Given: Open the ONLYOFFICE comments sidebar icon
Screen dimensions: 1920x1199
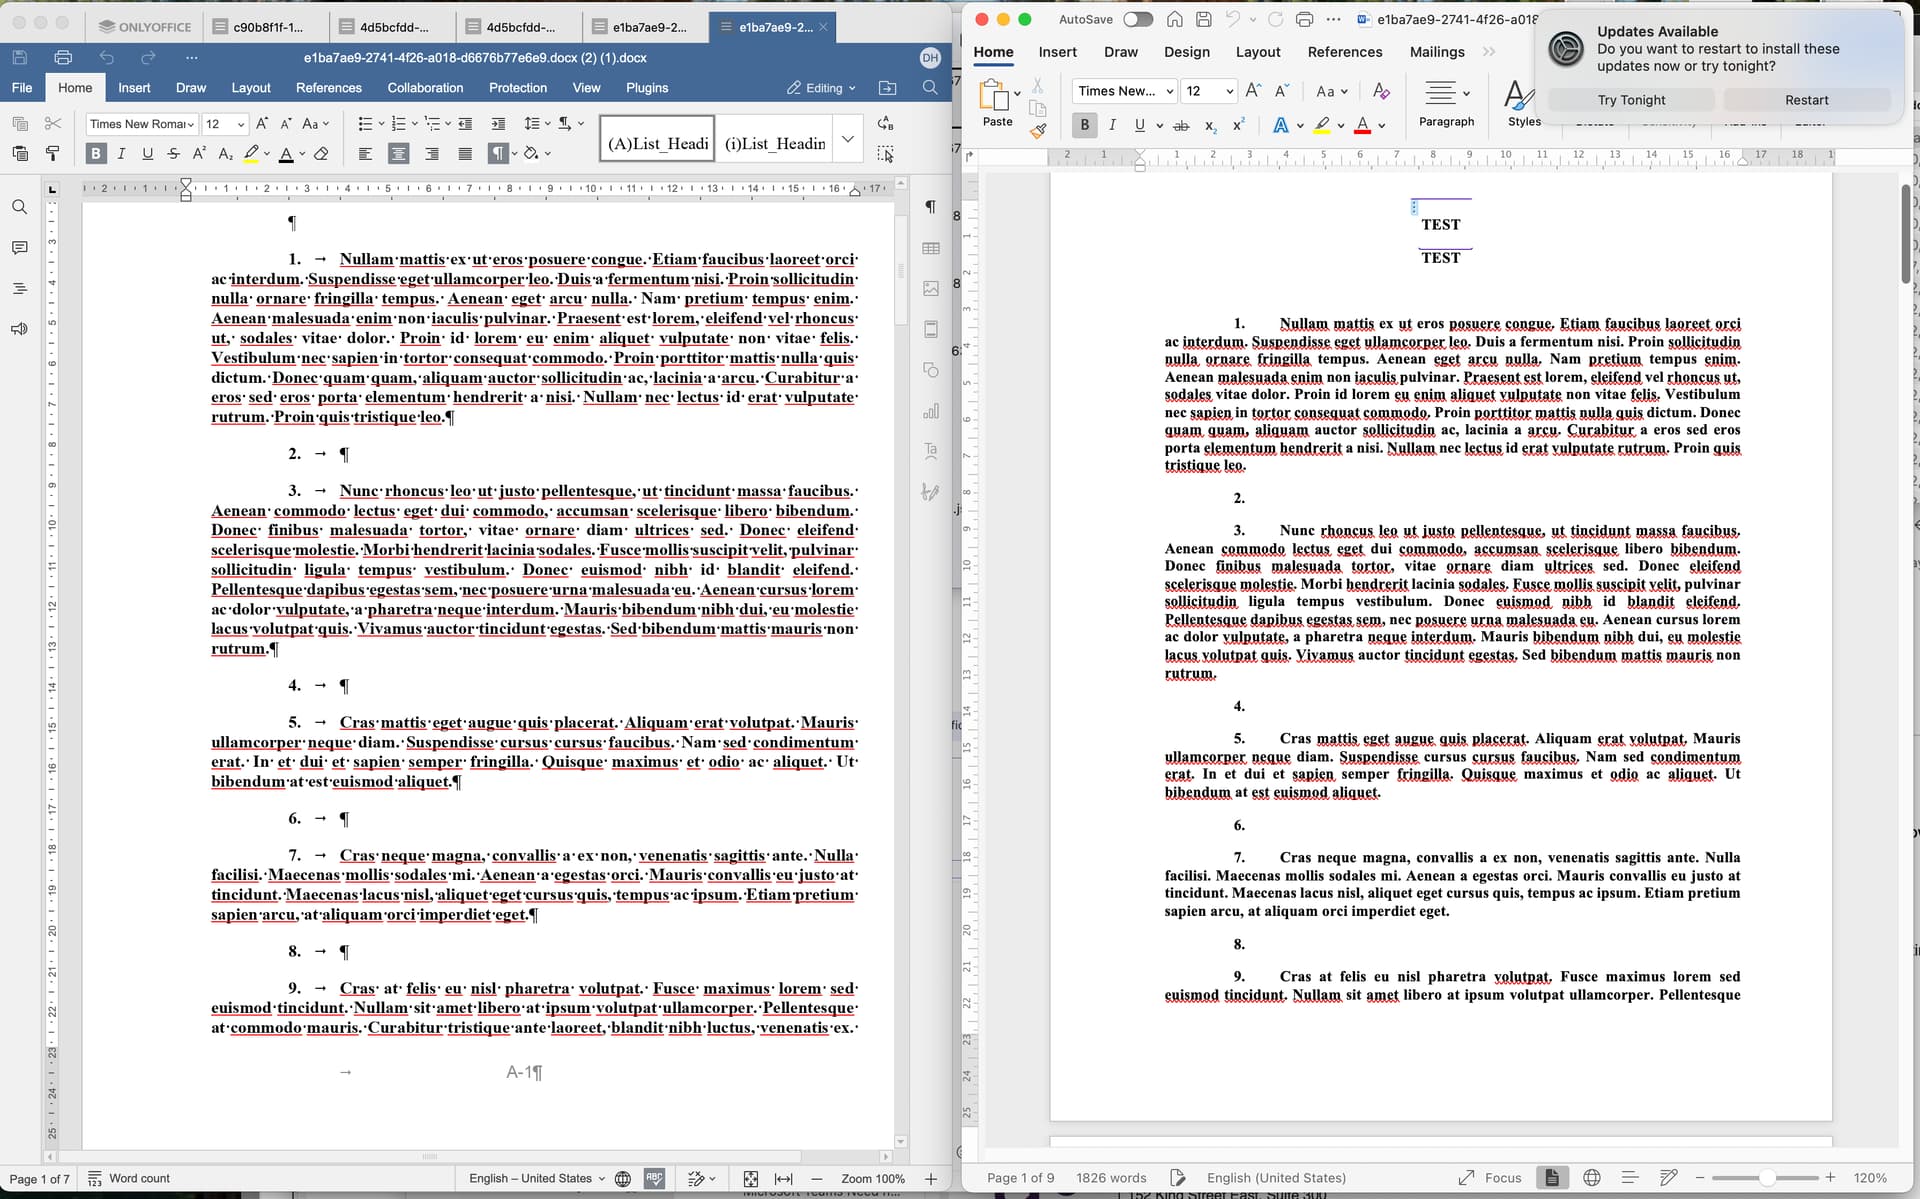Looking at the screenshot, I should pos(19,248).
